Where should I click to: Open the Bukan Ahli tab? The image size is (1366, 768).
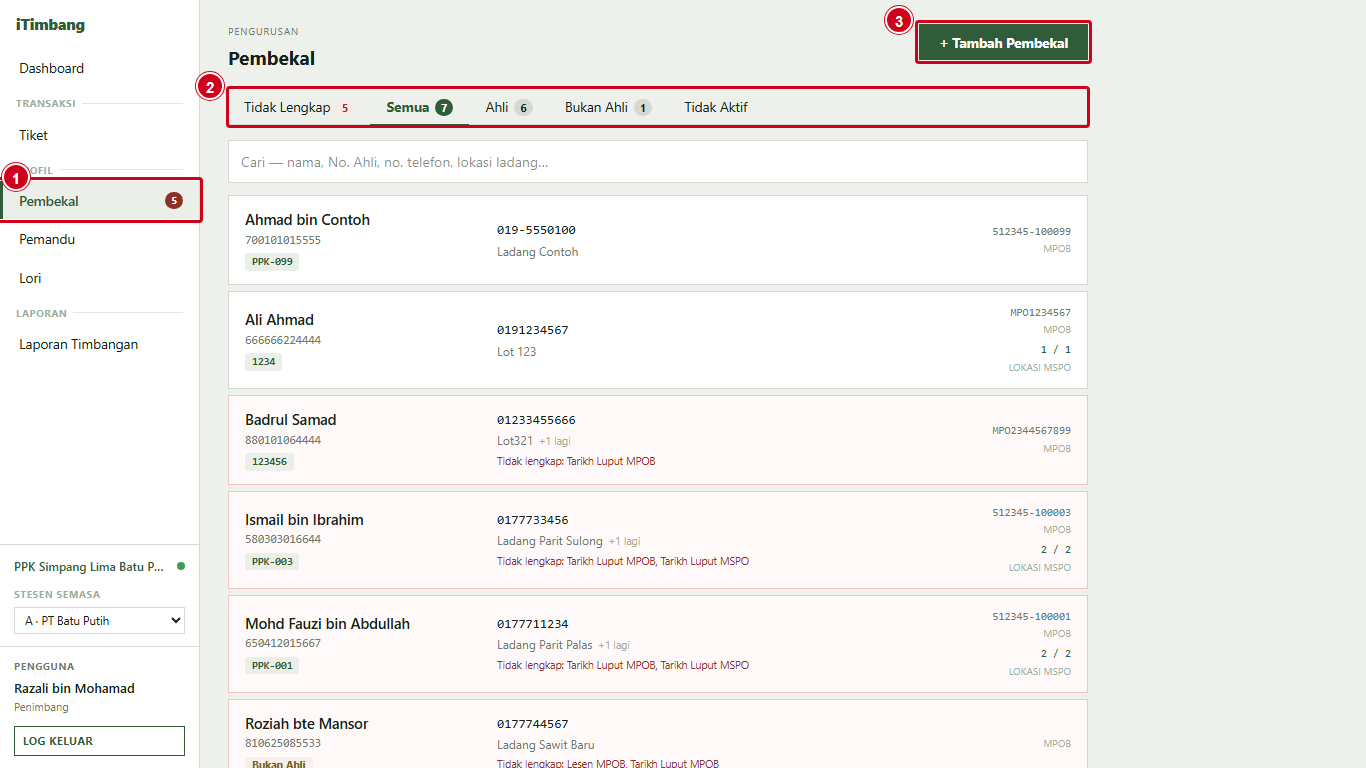pyautogui.click(x=608, y=107)
